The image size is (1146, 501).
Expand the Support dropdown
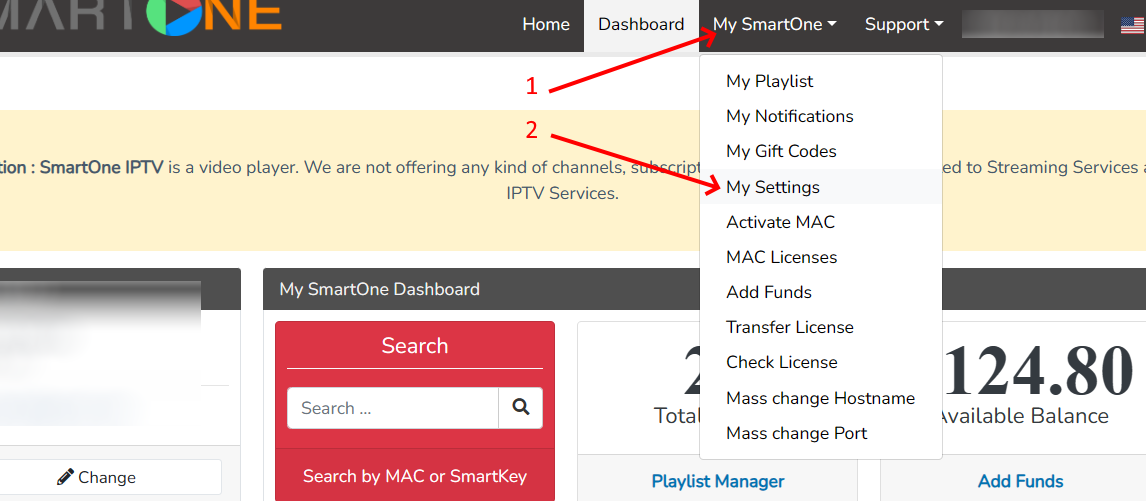click(x=904, y=24)
